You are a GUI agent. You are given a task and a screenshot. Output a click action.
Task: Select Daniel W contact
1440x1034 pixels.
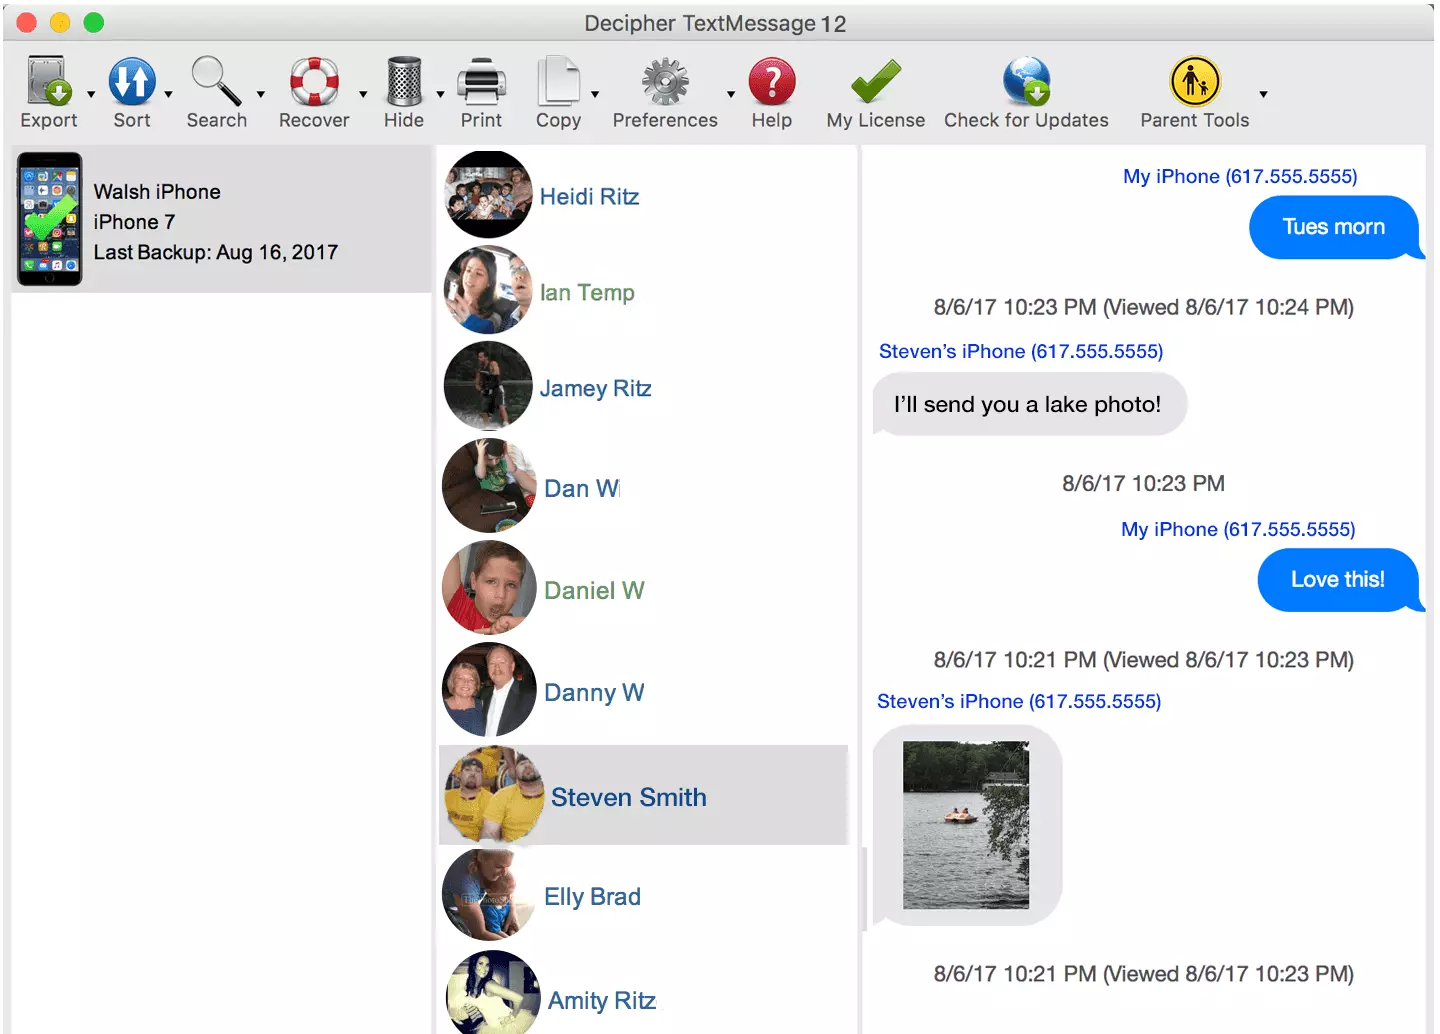click(x=644, y=589)
